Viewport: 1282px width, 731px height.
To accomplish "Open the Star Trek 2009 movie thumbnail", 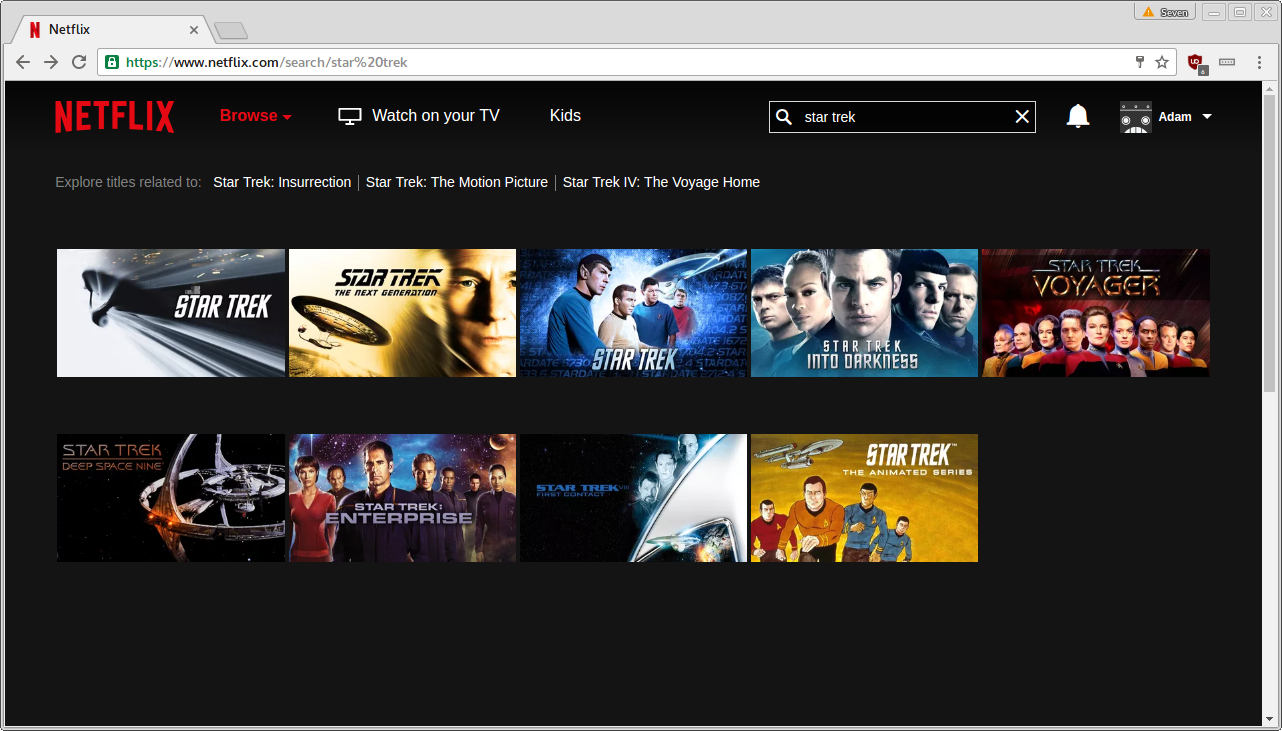I will tap(171, 313).
